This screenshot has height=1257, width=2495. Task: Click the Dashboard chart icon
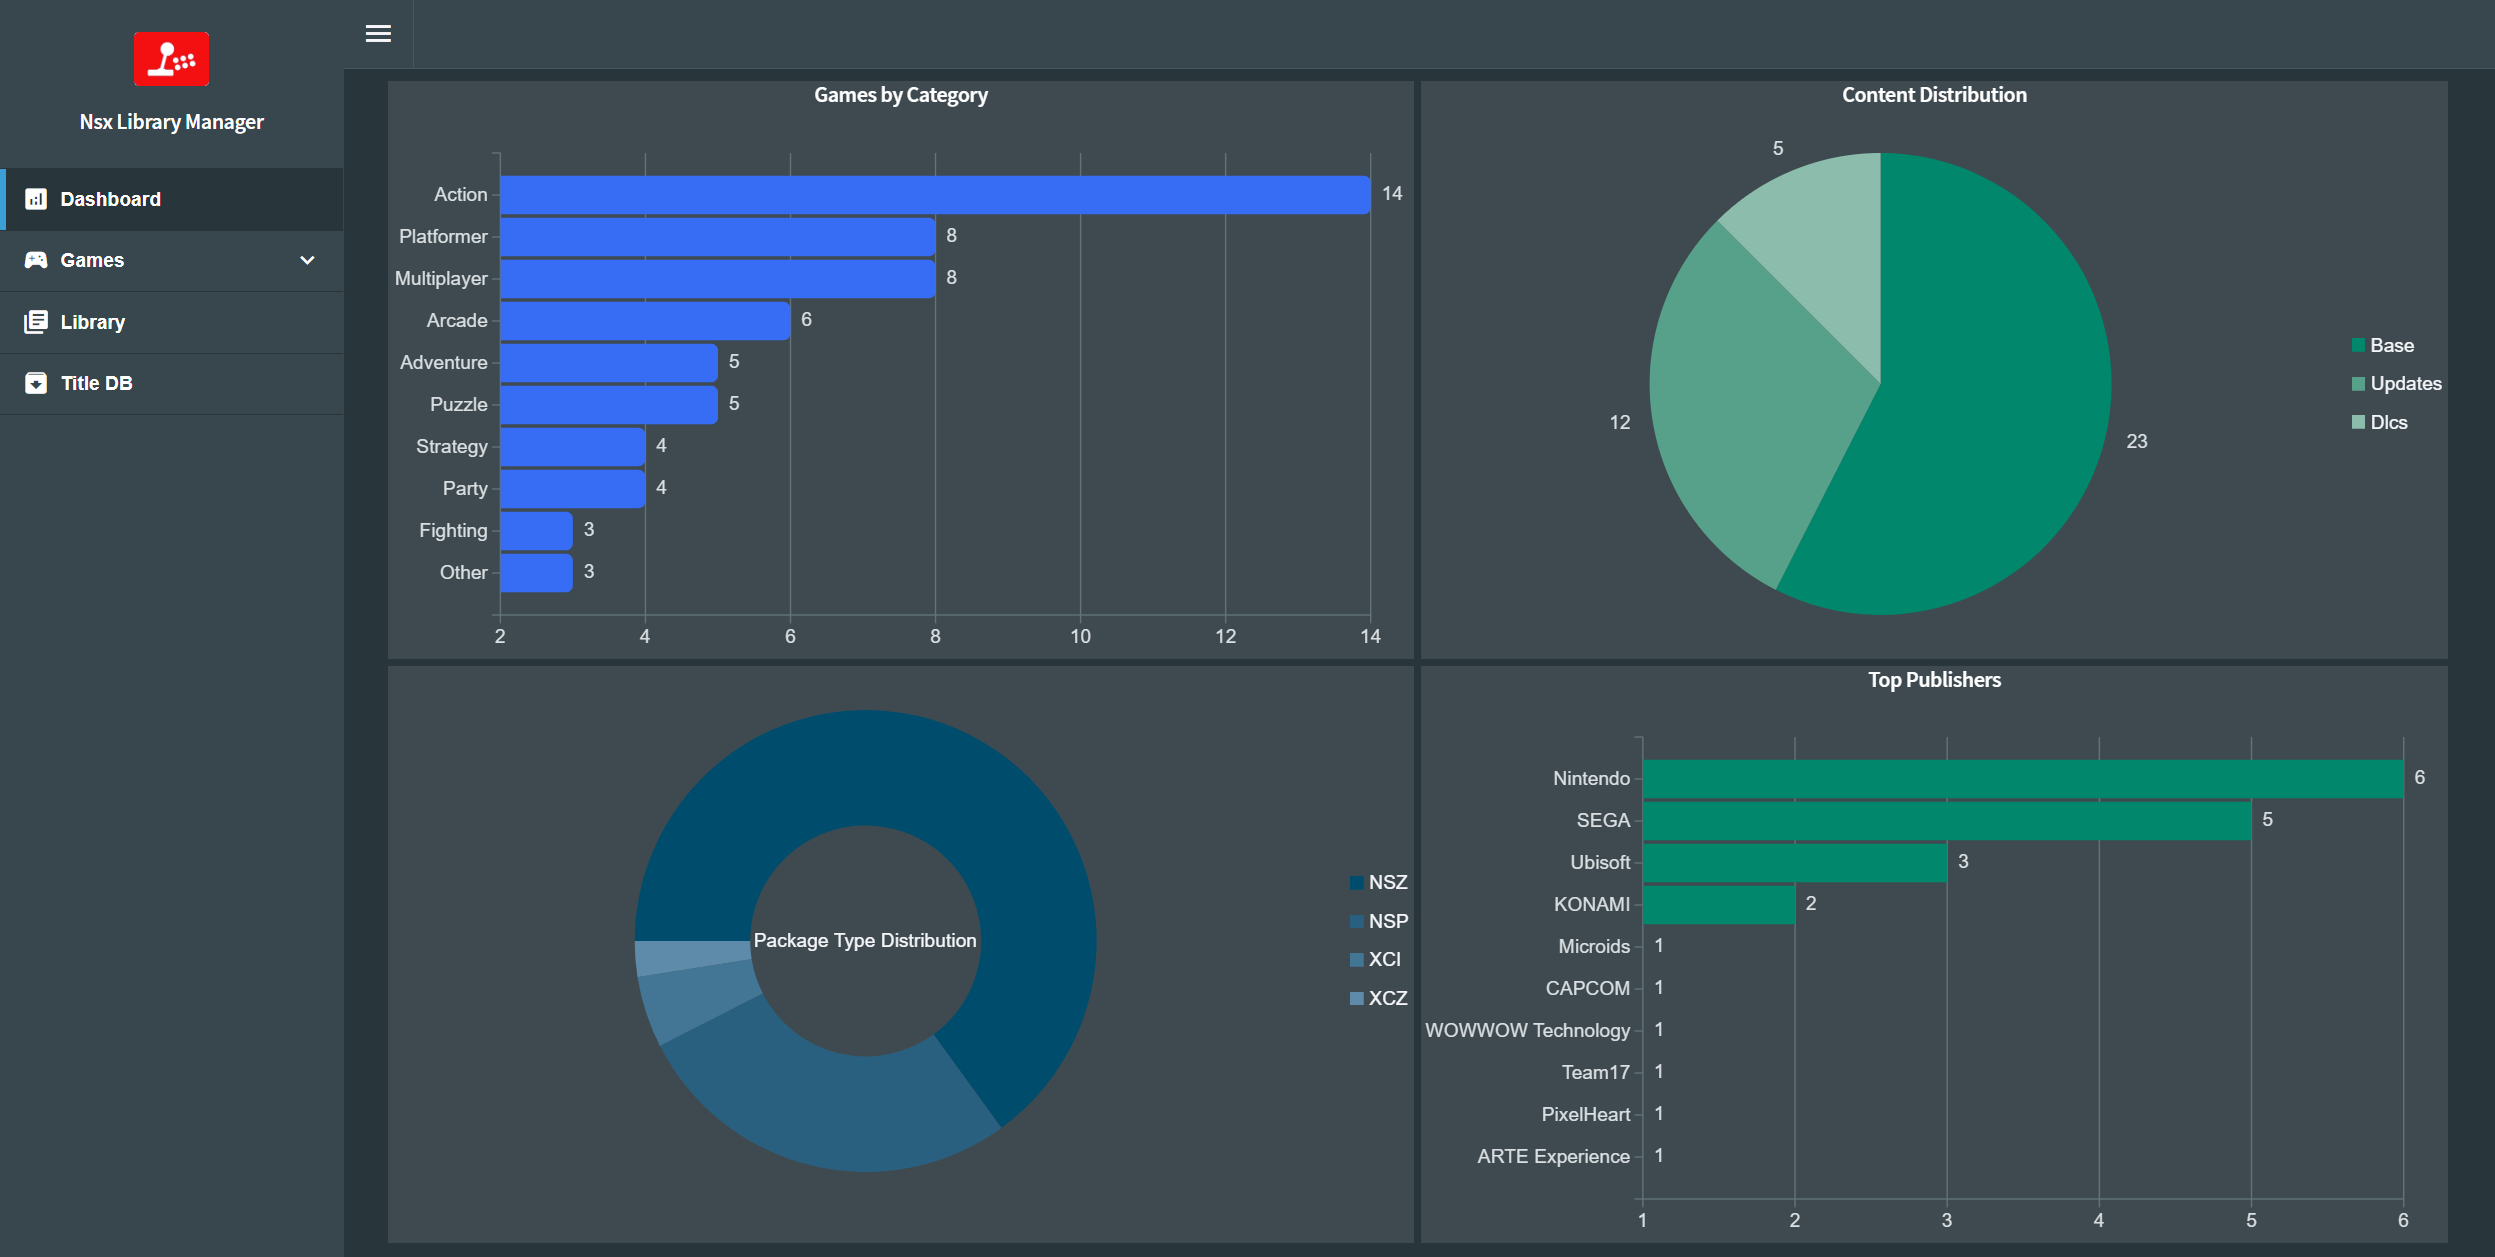pyautogui.click(x=36, y=199)
